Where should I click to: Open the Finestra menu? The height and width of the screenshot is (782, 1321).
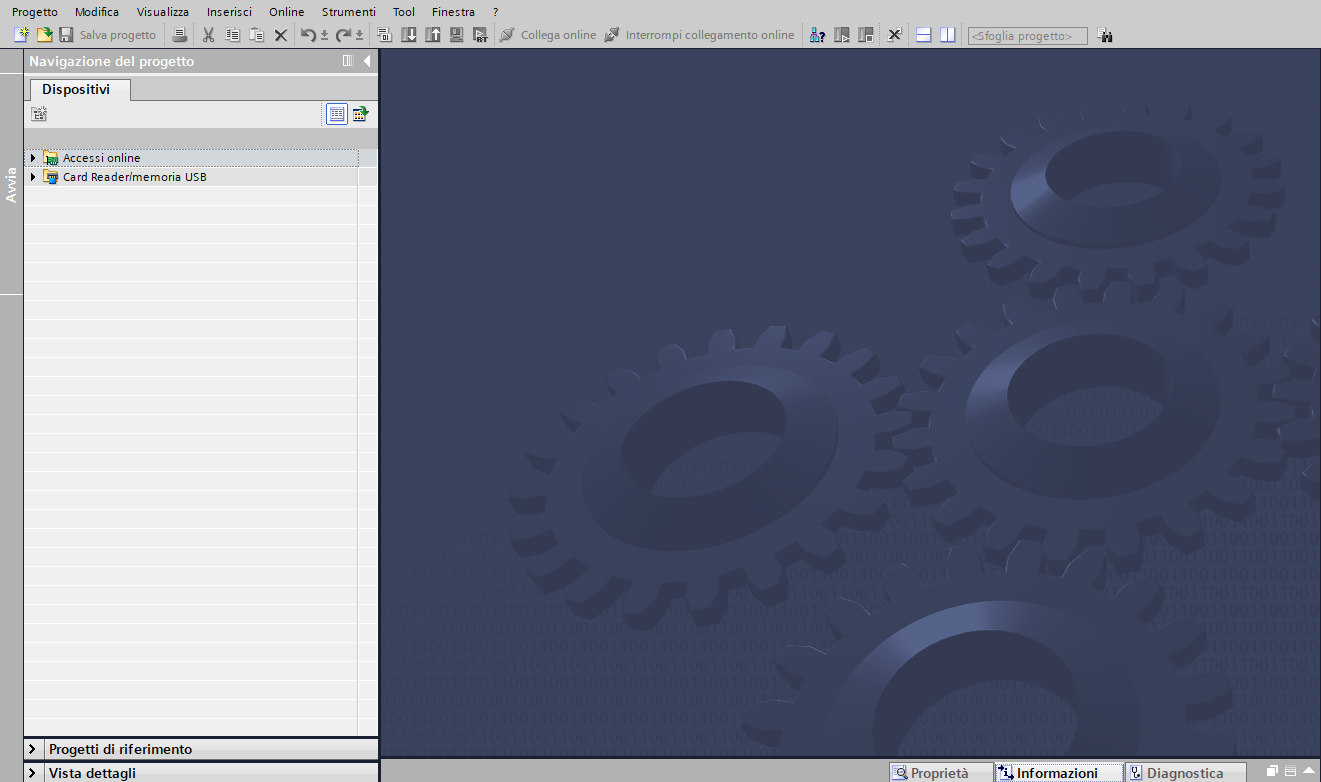[453, 12]
